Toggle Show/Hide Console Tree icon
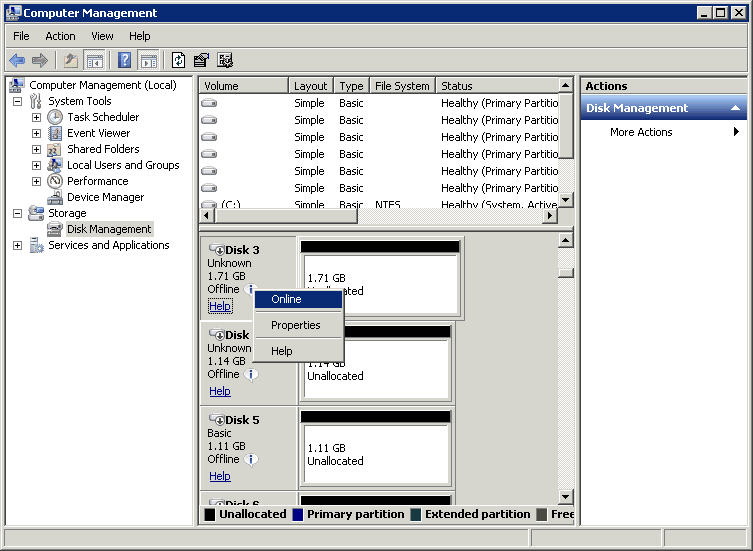The width and height of the screenshot is (753, 551). coord(95,61)
